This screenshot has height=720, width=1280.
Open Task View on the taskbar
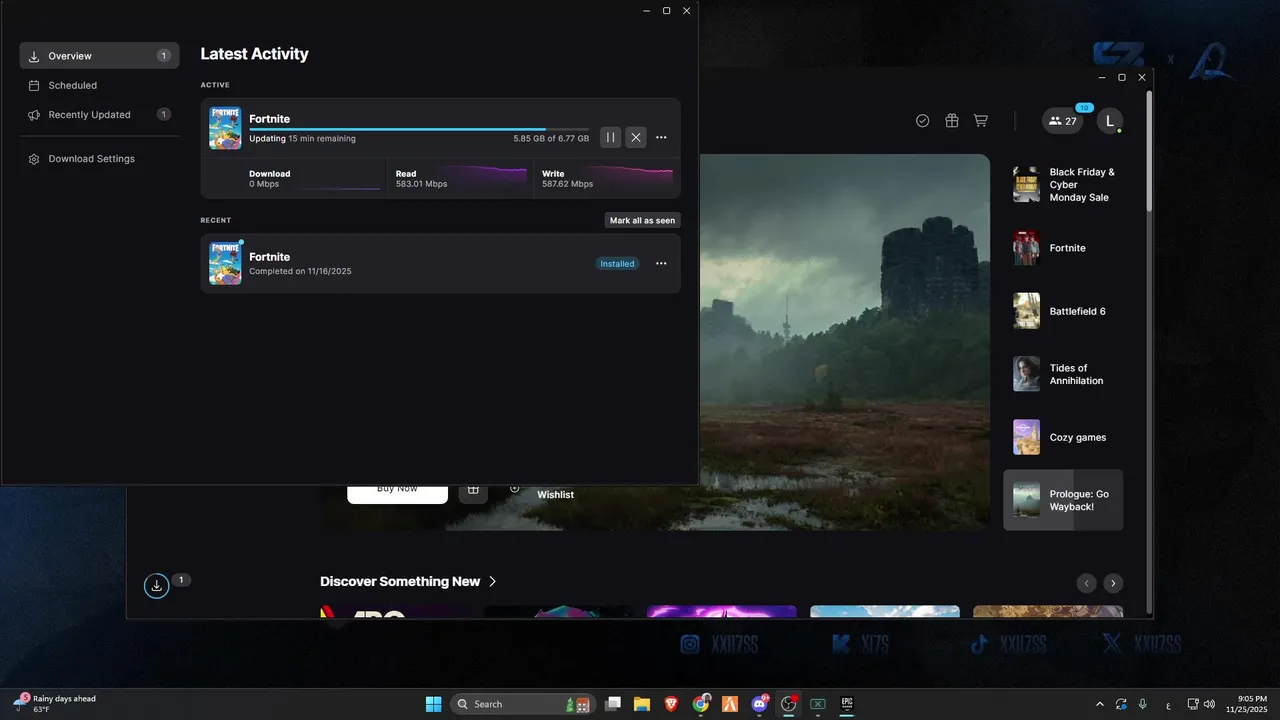613,704
